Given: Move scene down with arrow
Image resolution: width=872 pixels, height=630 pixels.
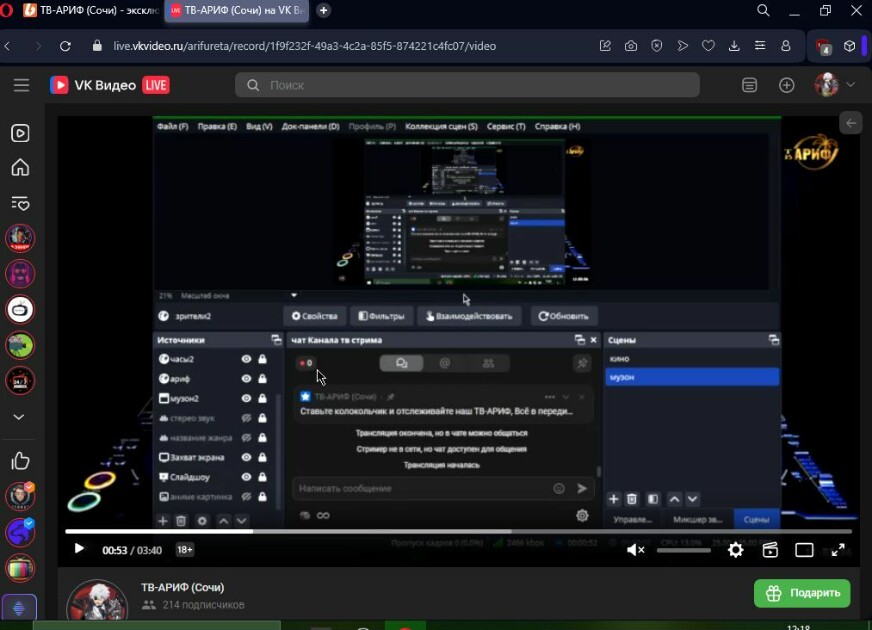Looking at the screenshot, I should tap(692, 499).
